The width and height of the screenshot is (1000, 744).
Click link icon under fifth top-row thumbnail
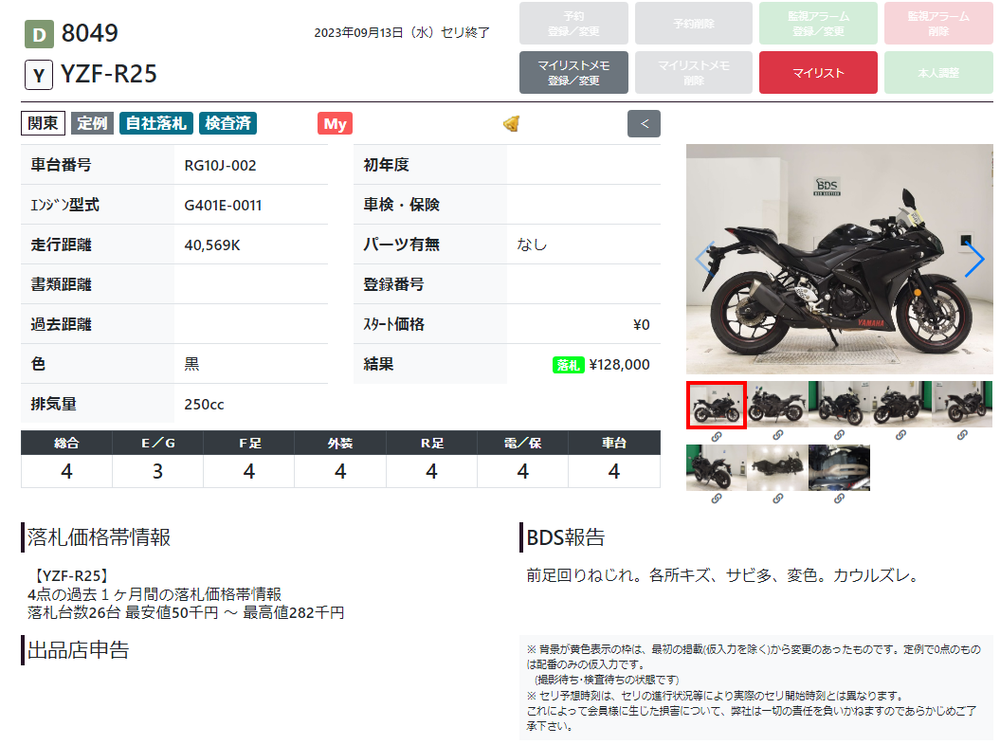[x=962, y=435]
